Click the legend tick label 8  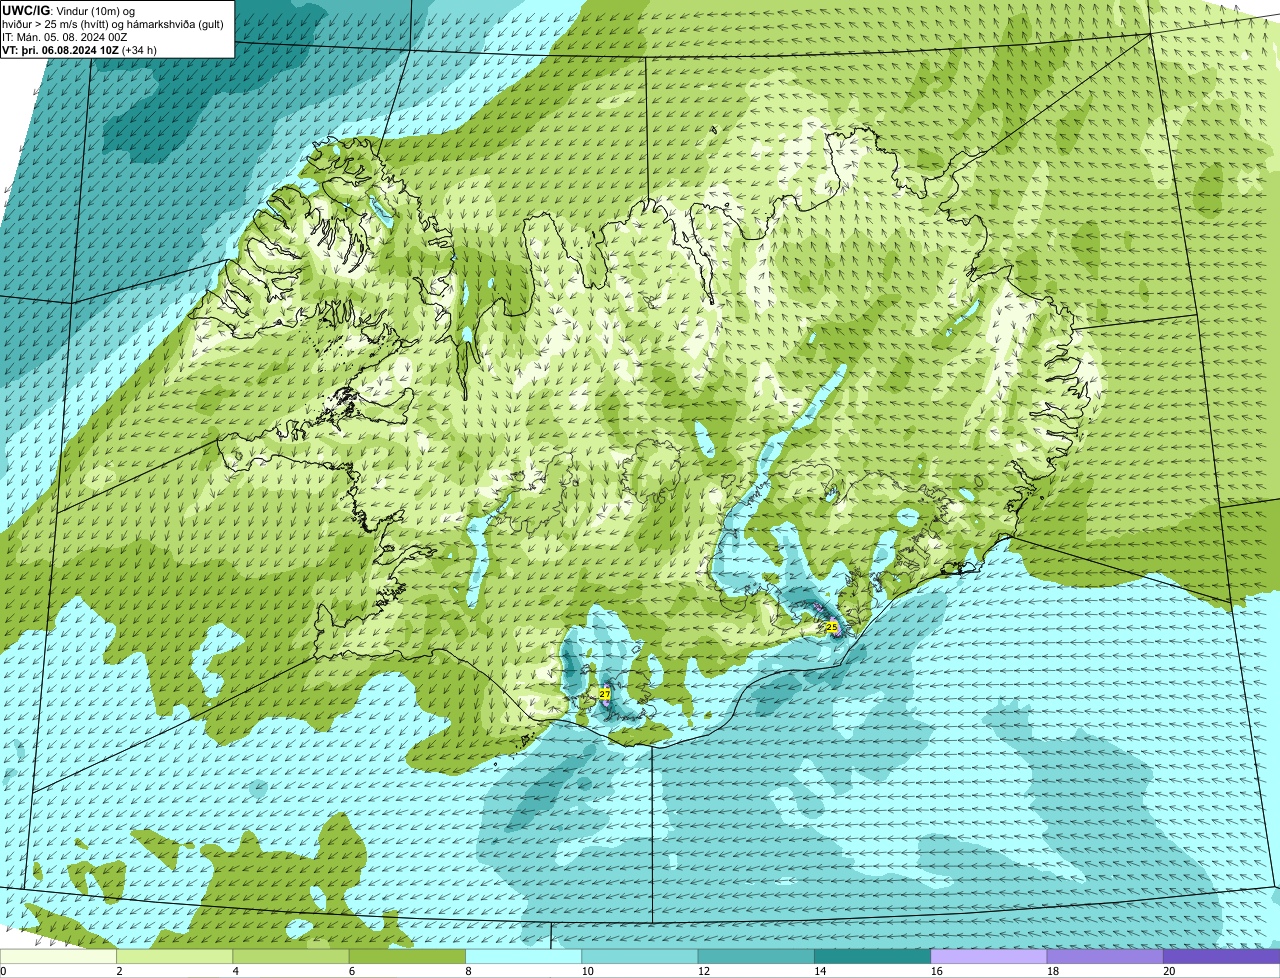468,971
